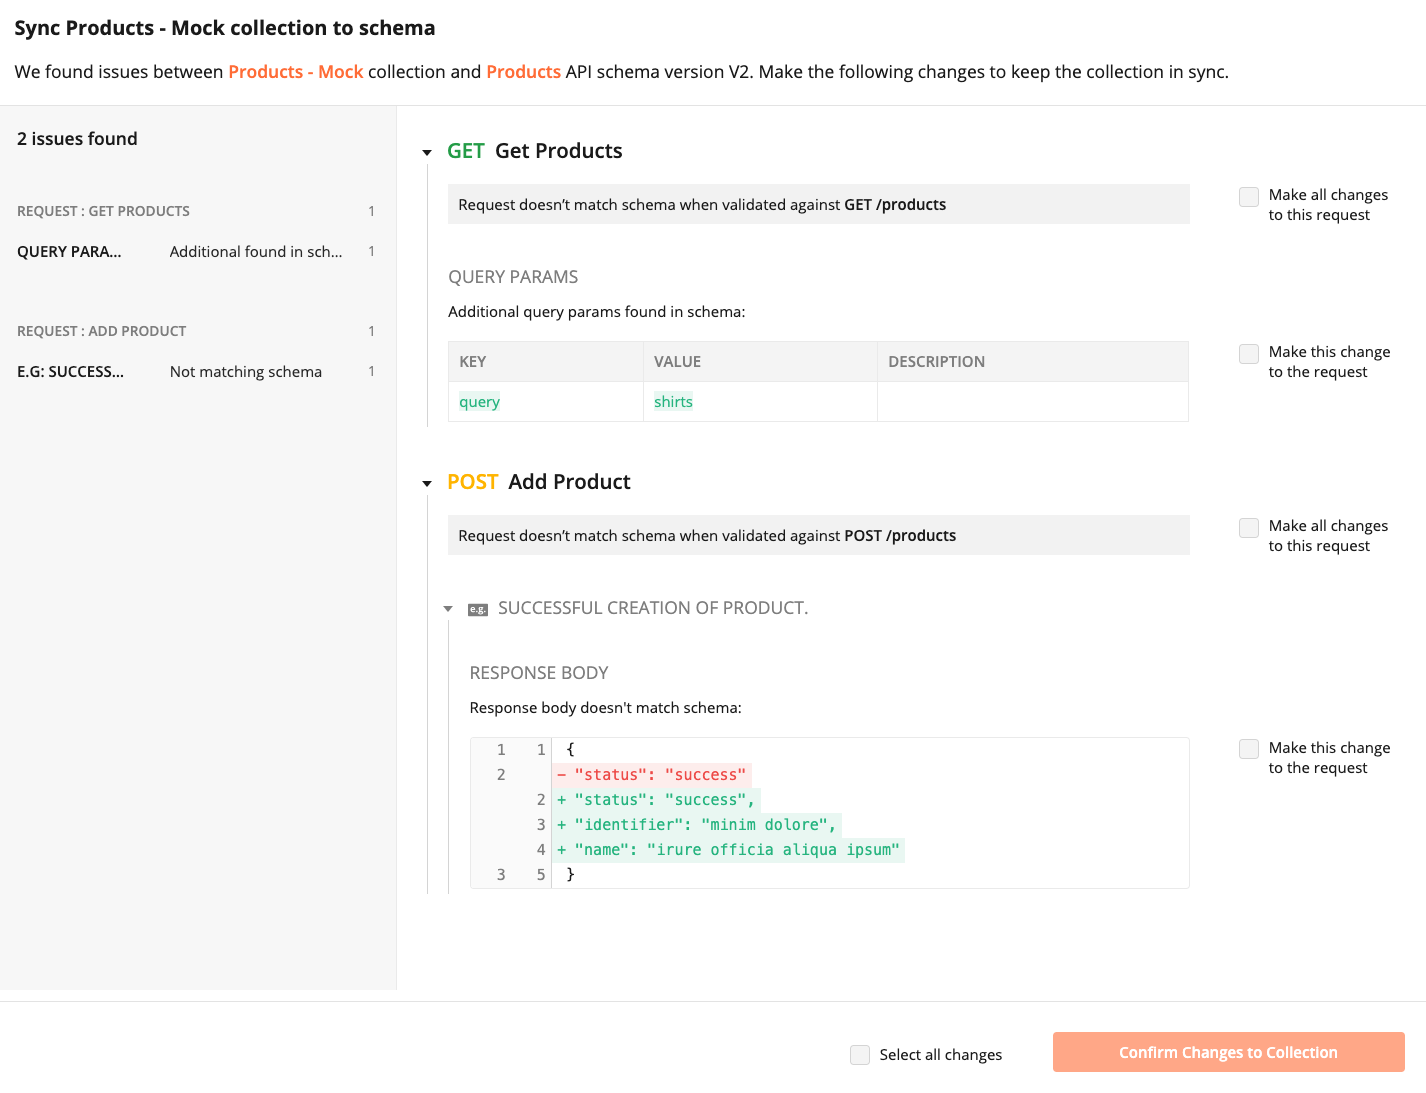Collapse the GET Get Products section
The height and width of the screenshot is (1093, 1426).
427,153
